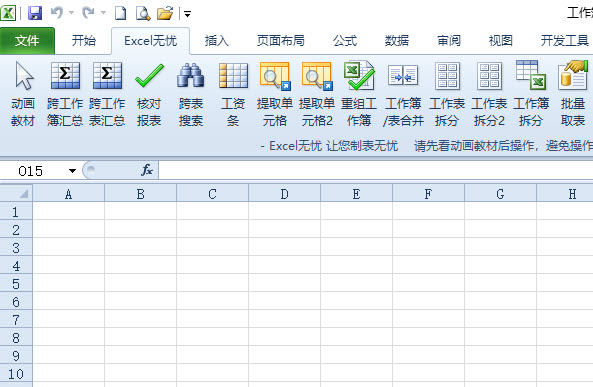This screenshot has height=387, width=593.
Task: Click the Excel application icon
Action: coord(8,13)
